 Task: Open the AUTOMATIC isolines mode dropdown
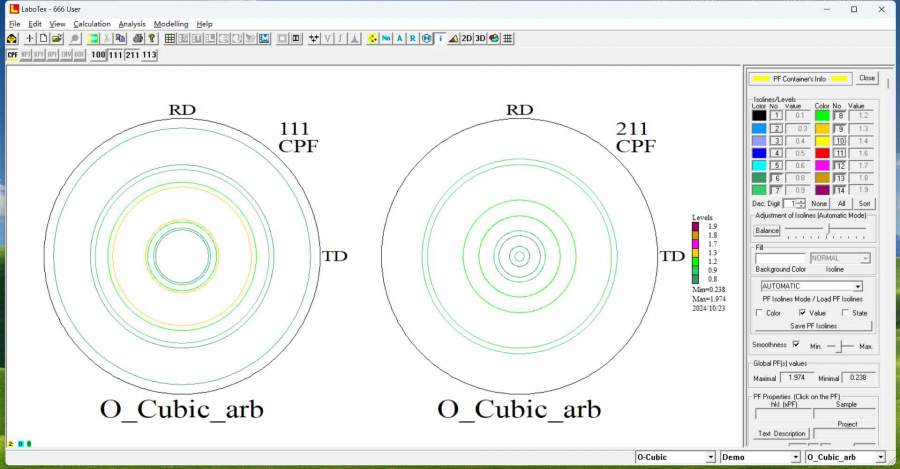(858, 286)
